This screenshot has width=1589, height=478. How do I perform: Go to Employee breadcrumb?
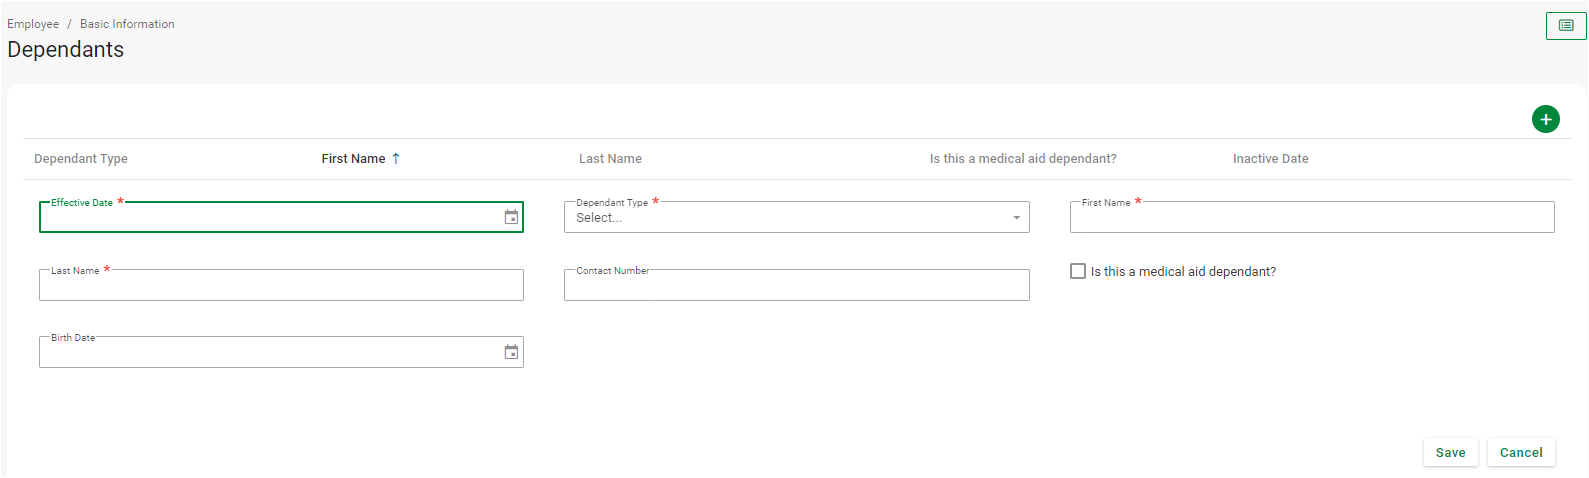(33, 24)
